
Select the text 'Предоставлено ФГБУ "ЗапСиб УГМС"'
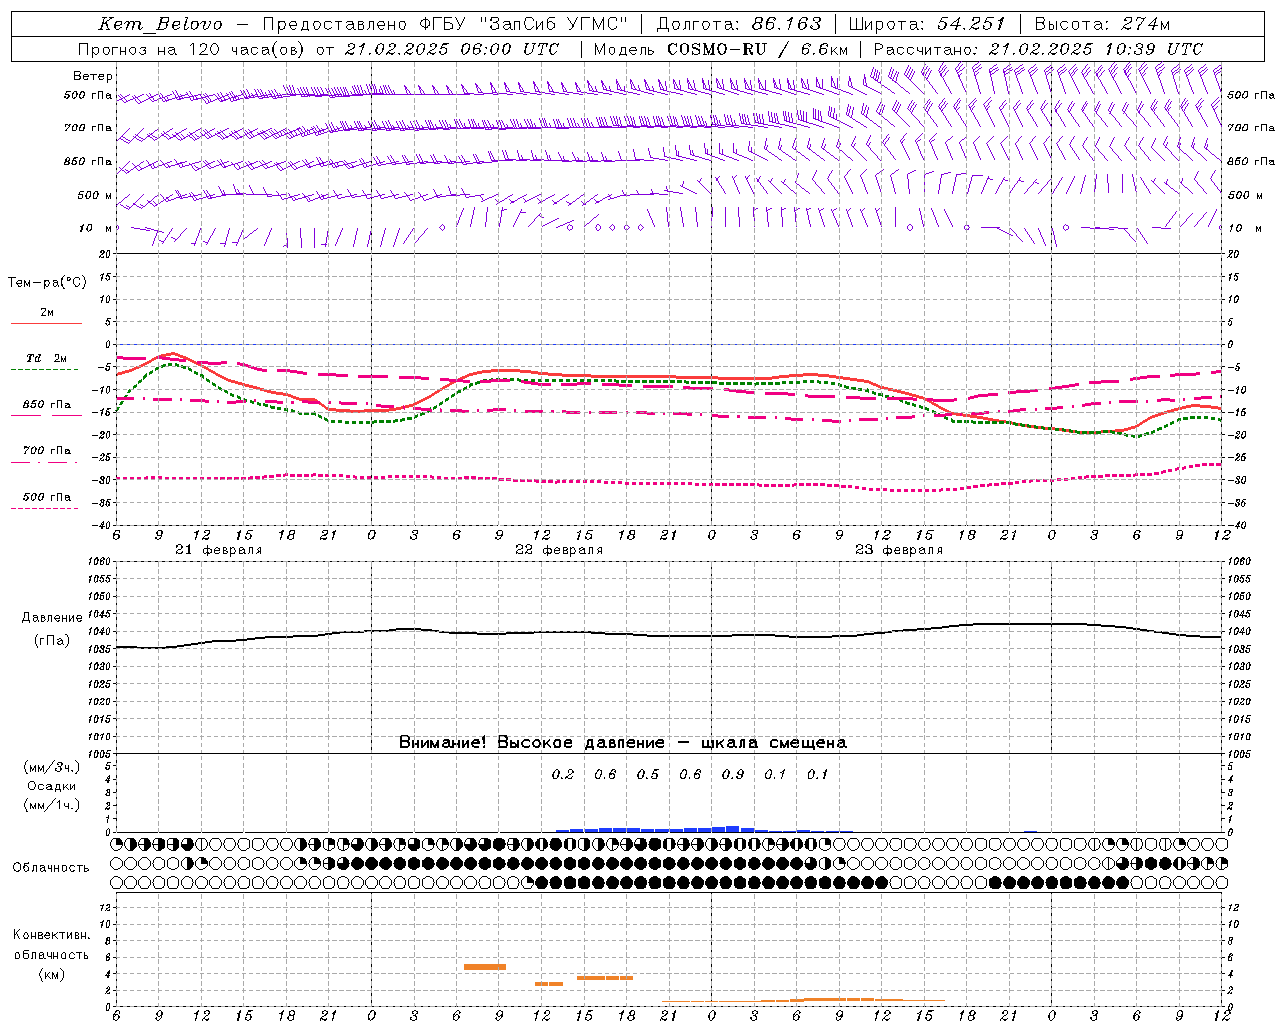point(444,24)
